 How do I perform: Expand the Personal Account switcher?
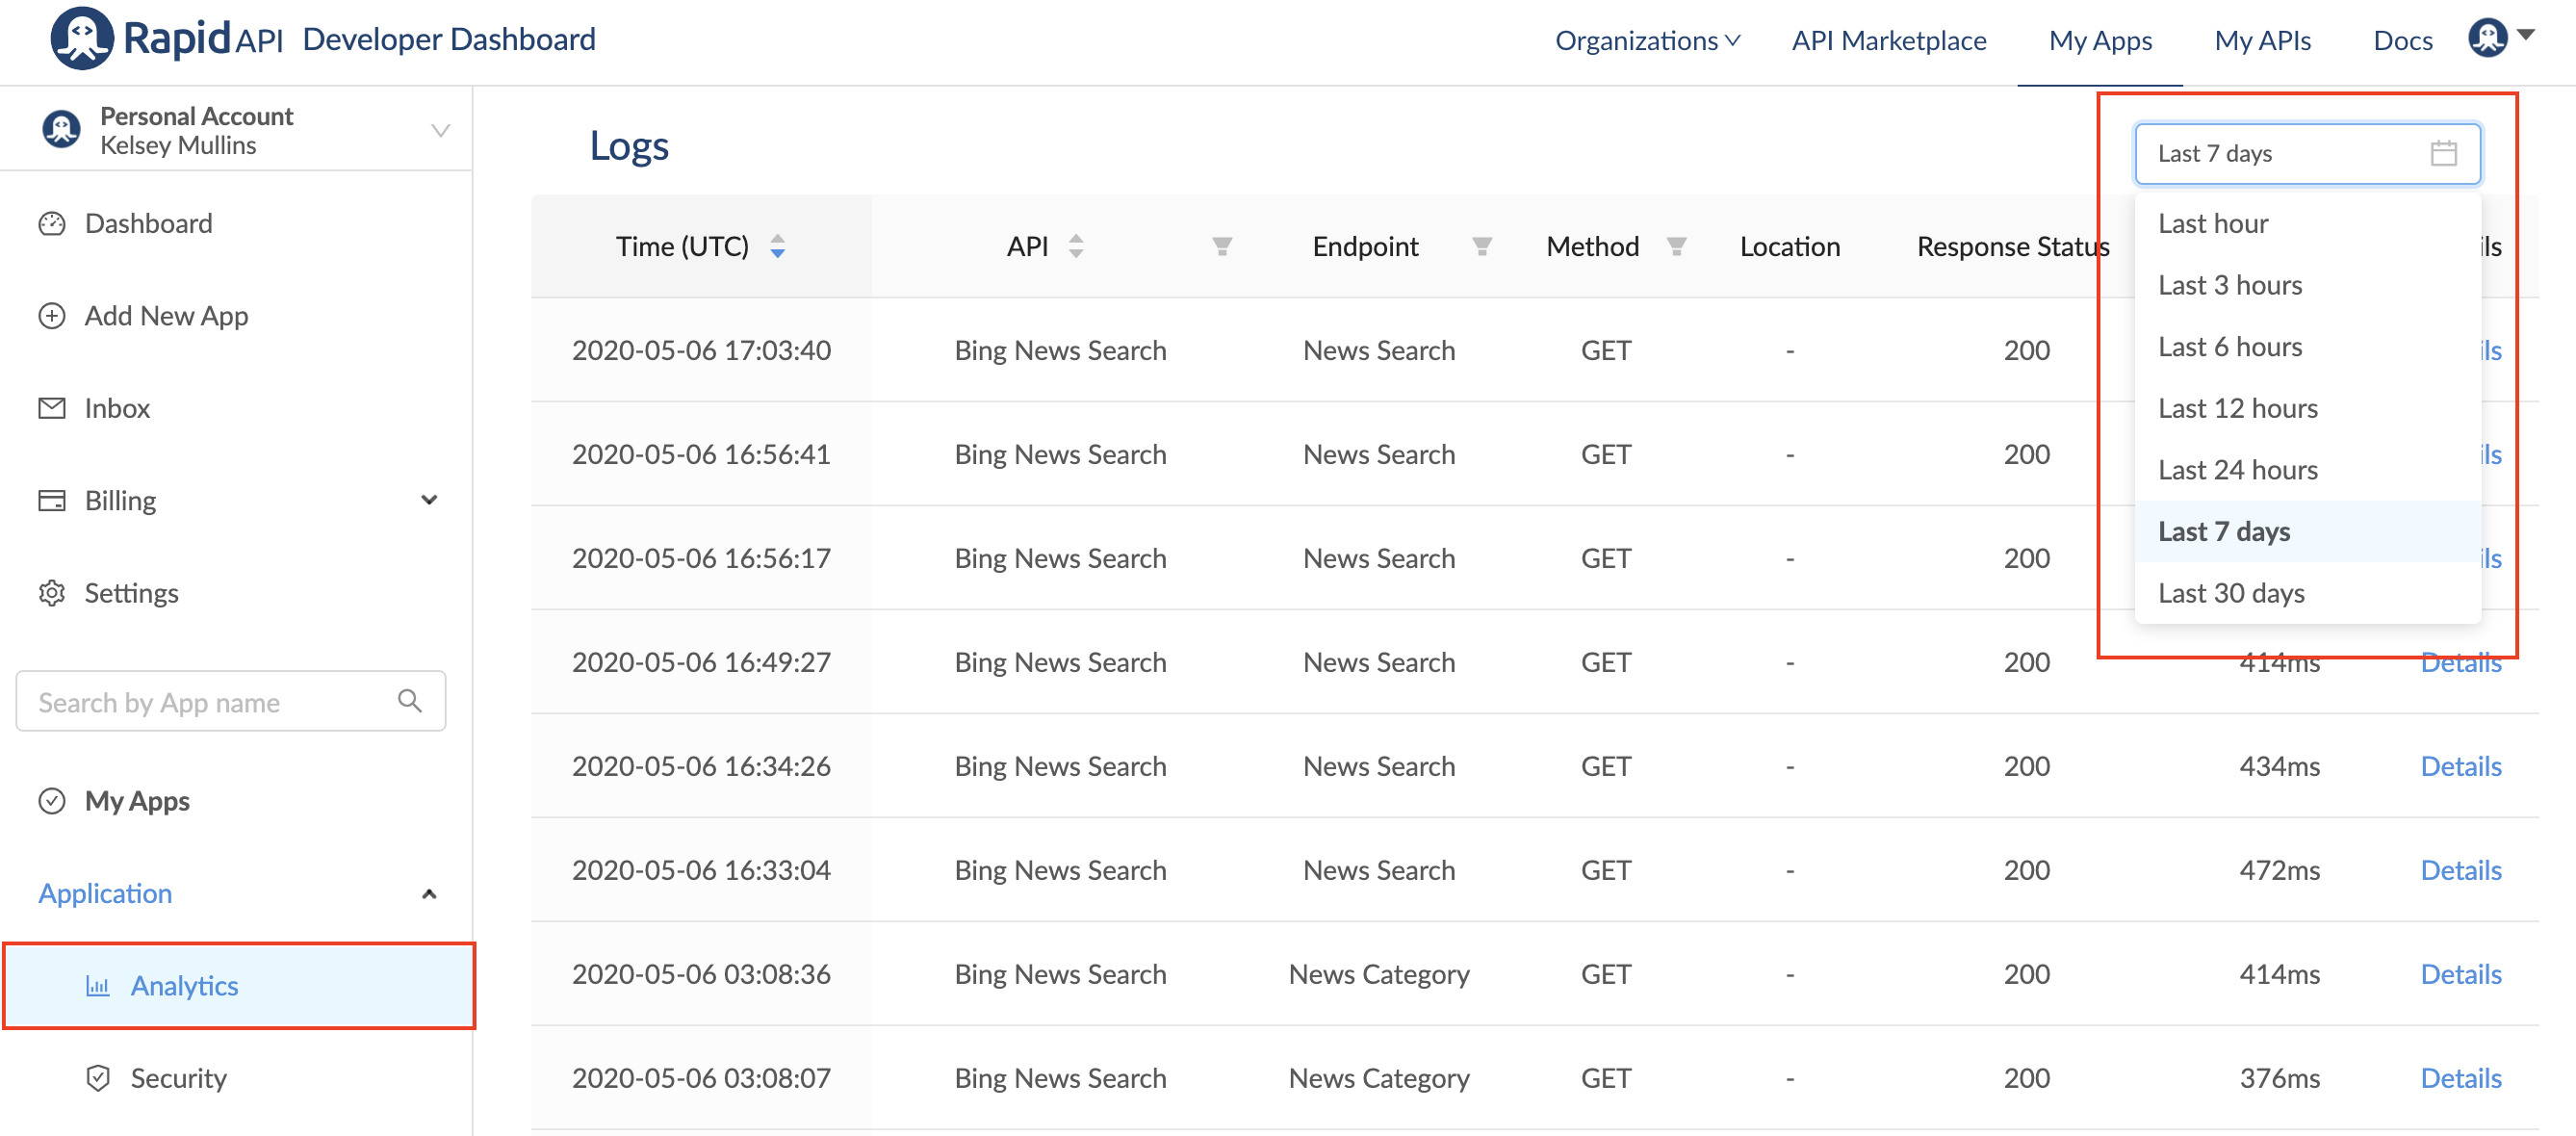440,131
